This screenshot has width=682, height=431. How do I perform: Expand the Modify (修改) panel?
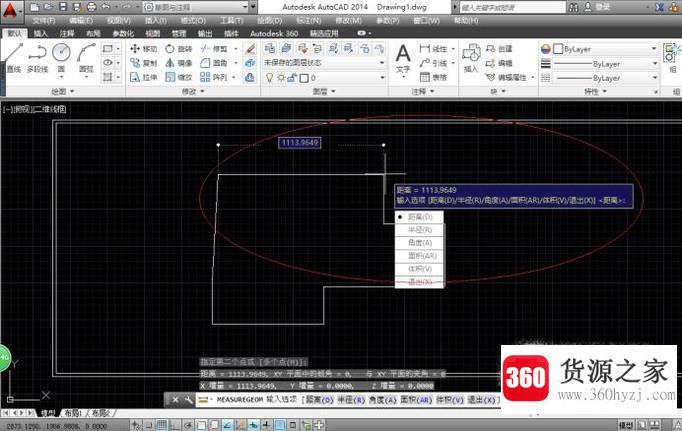tap(194, 91)
